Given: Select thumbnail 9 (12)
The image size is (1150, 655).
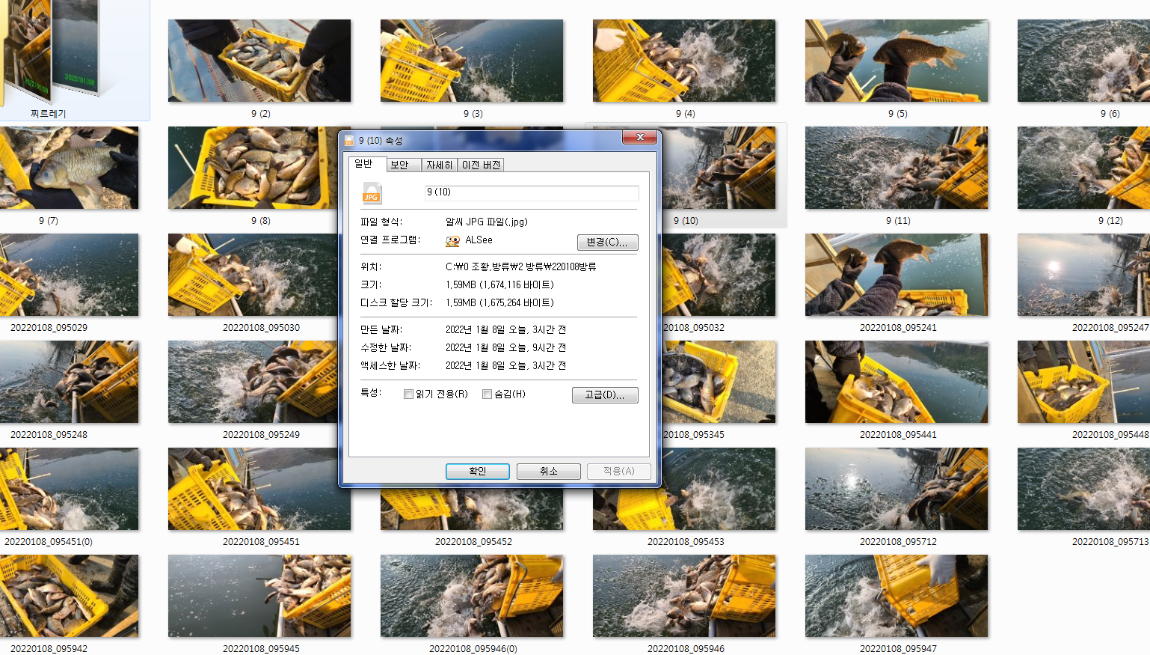Looking at the screenshot, I should coord(1084,168).
